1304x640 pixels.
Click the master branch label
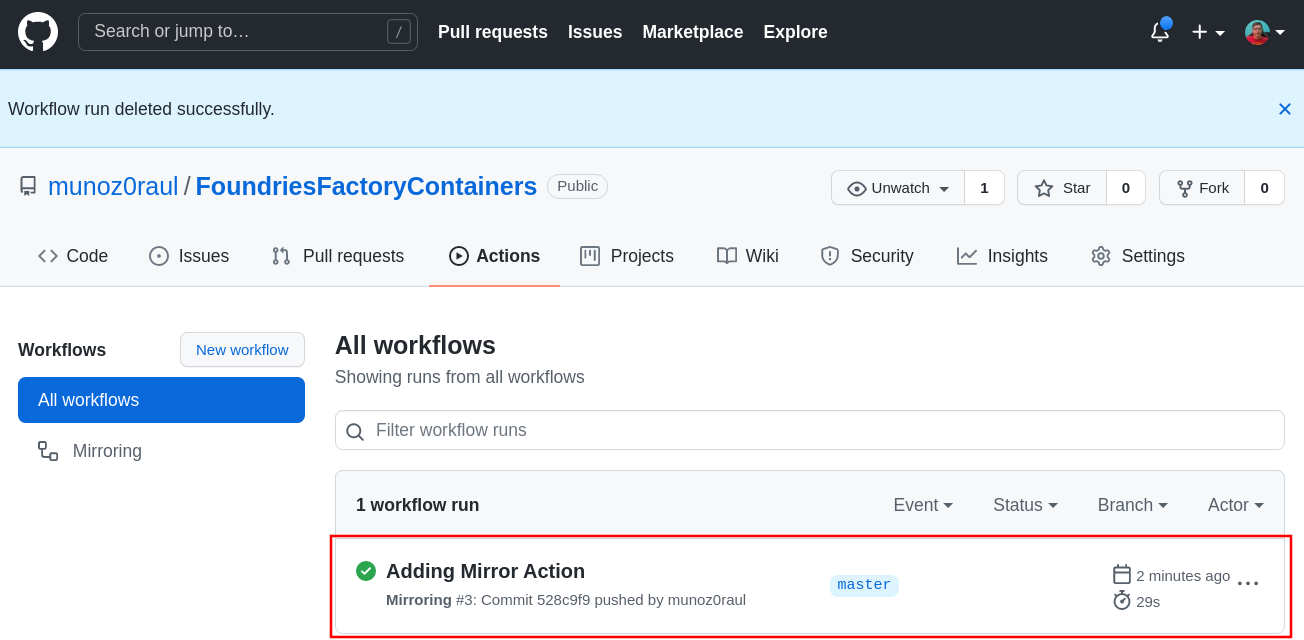pos(864,585)
